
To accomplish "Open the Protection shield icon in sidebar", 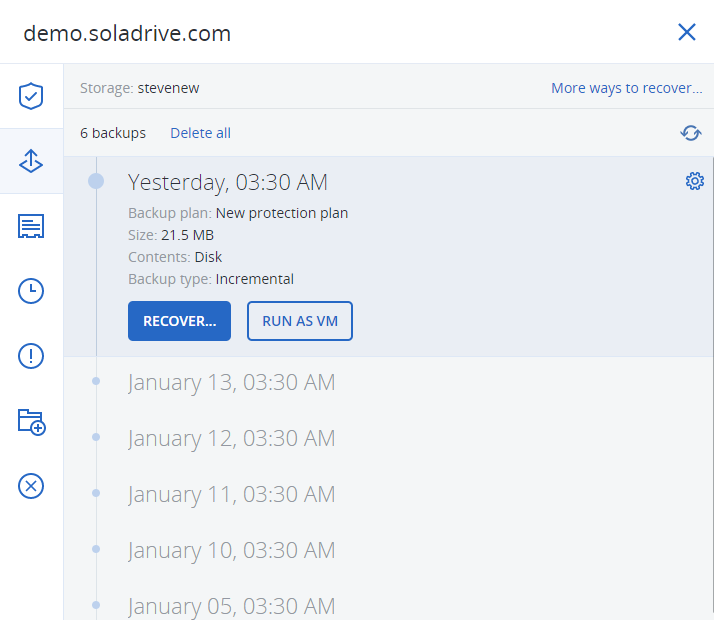I will tap(31, 96).
